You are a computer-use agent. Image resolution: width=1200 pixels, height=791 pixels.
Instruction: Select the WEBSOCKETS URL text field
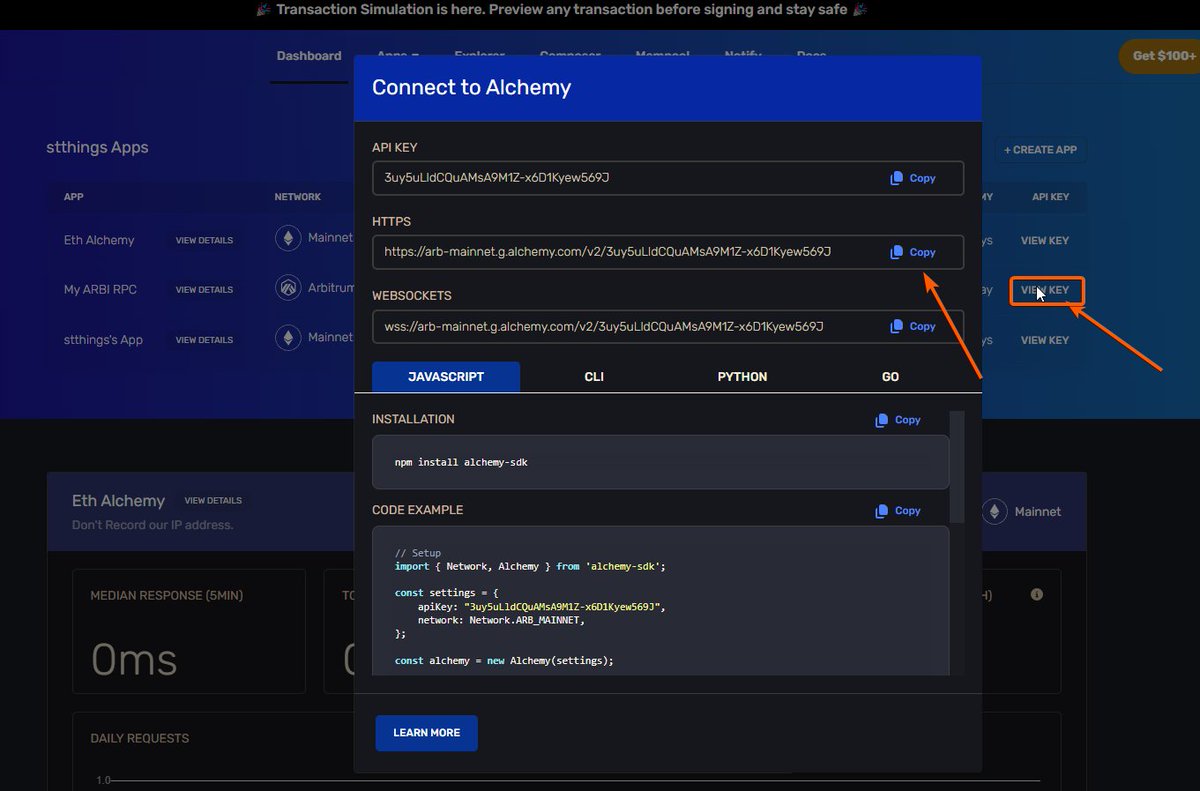pyautogui.click(x=668, y=326)
